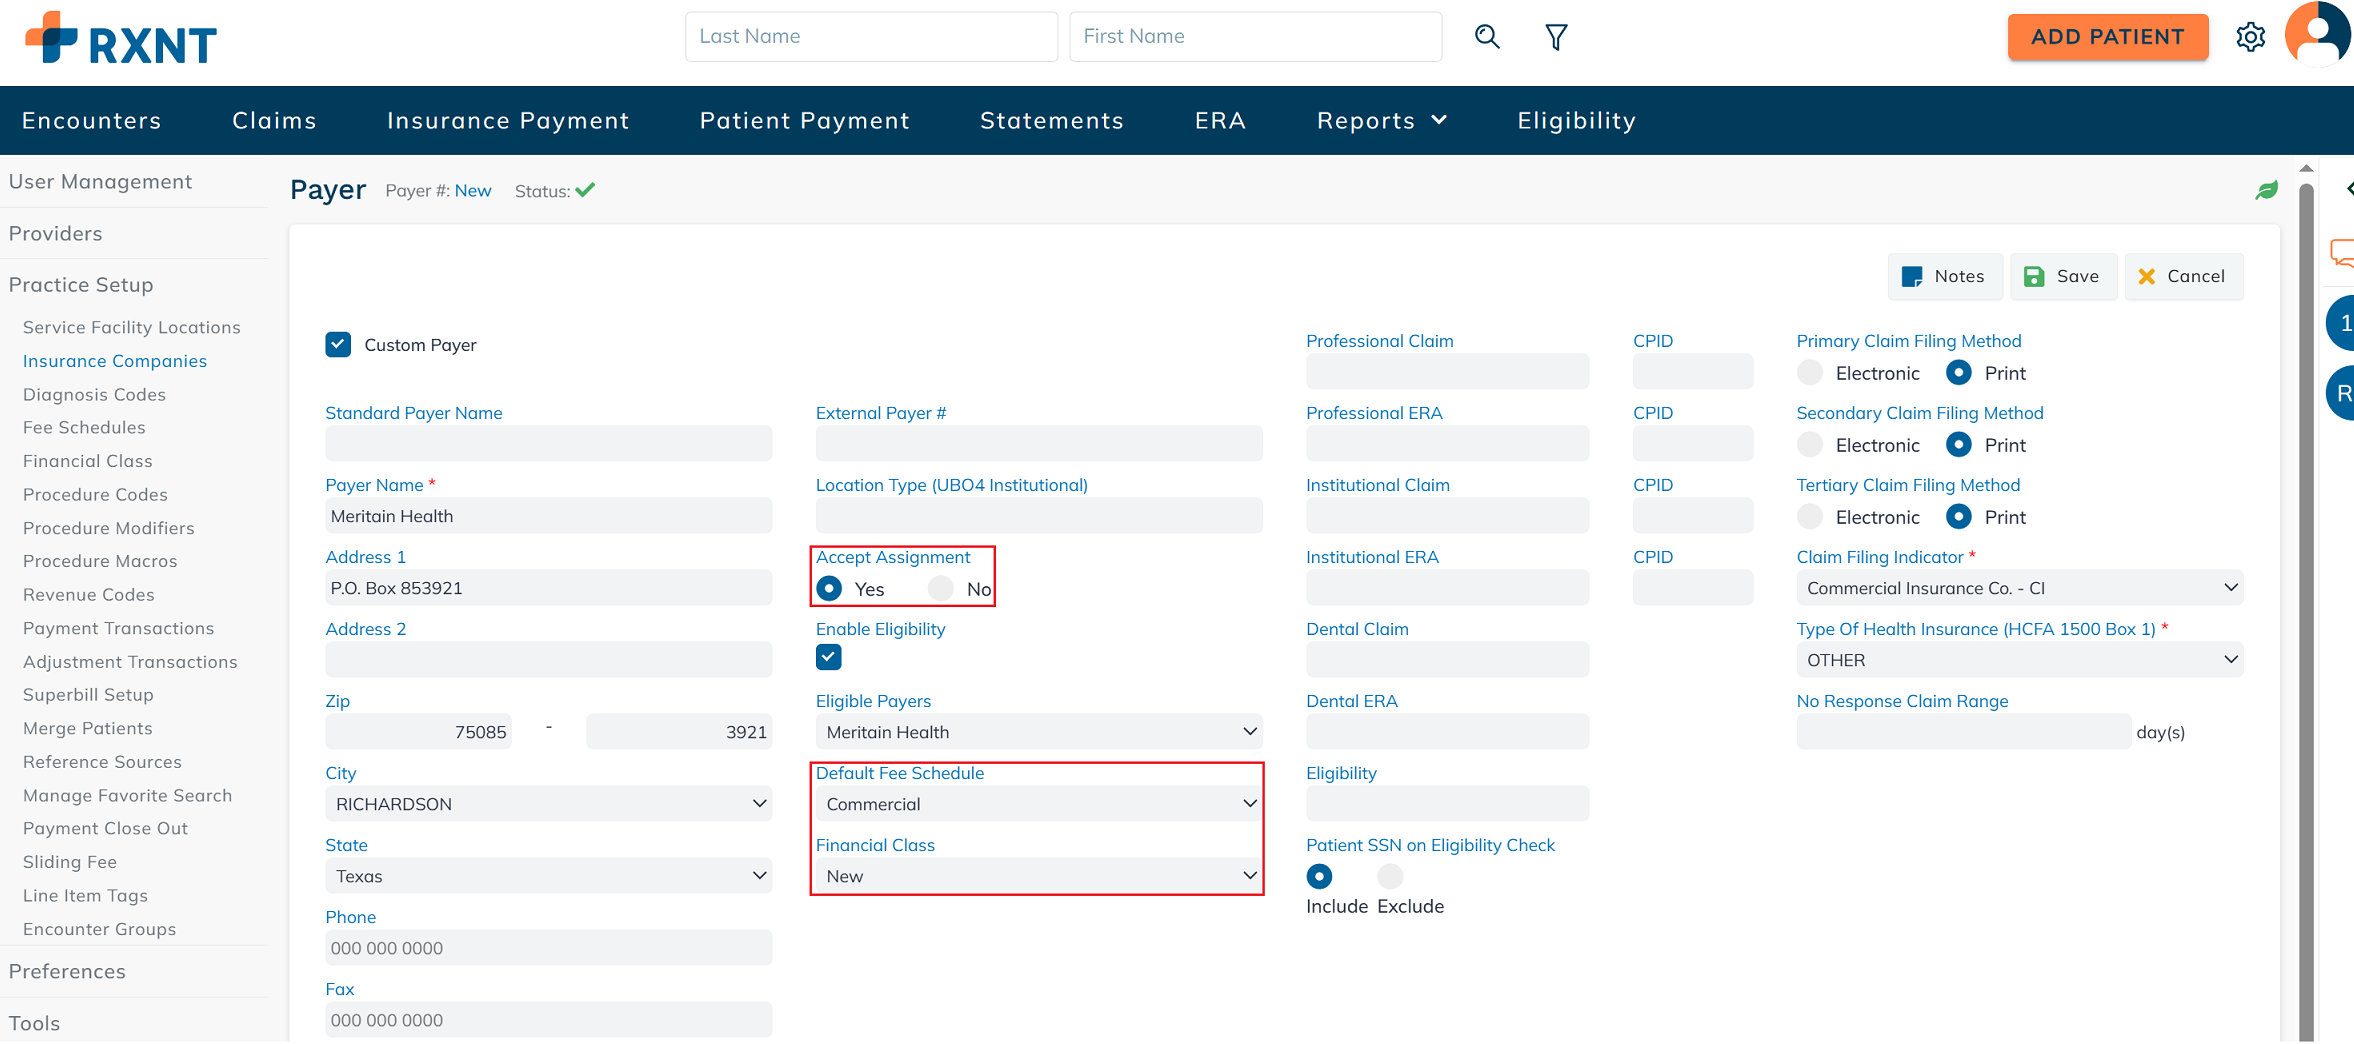Set Primary Claim Filing Method to Electronic
2354x1044 pixels.
click(x=1809, y=373)
